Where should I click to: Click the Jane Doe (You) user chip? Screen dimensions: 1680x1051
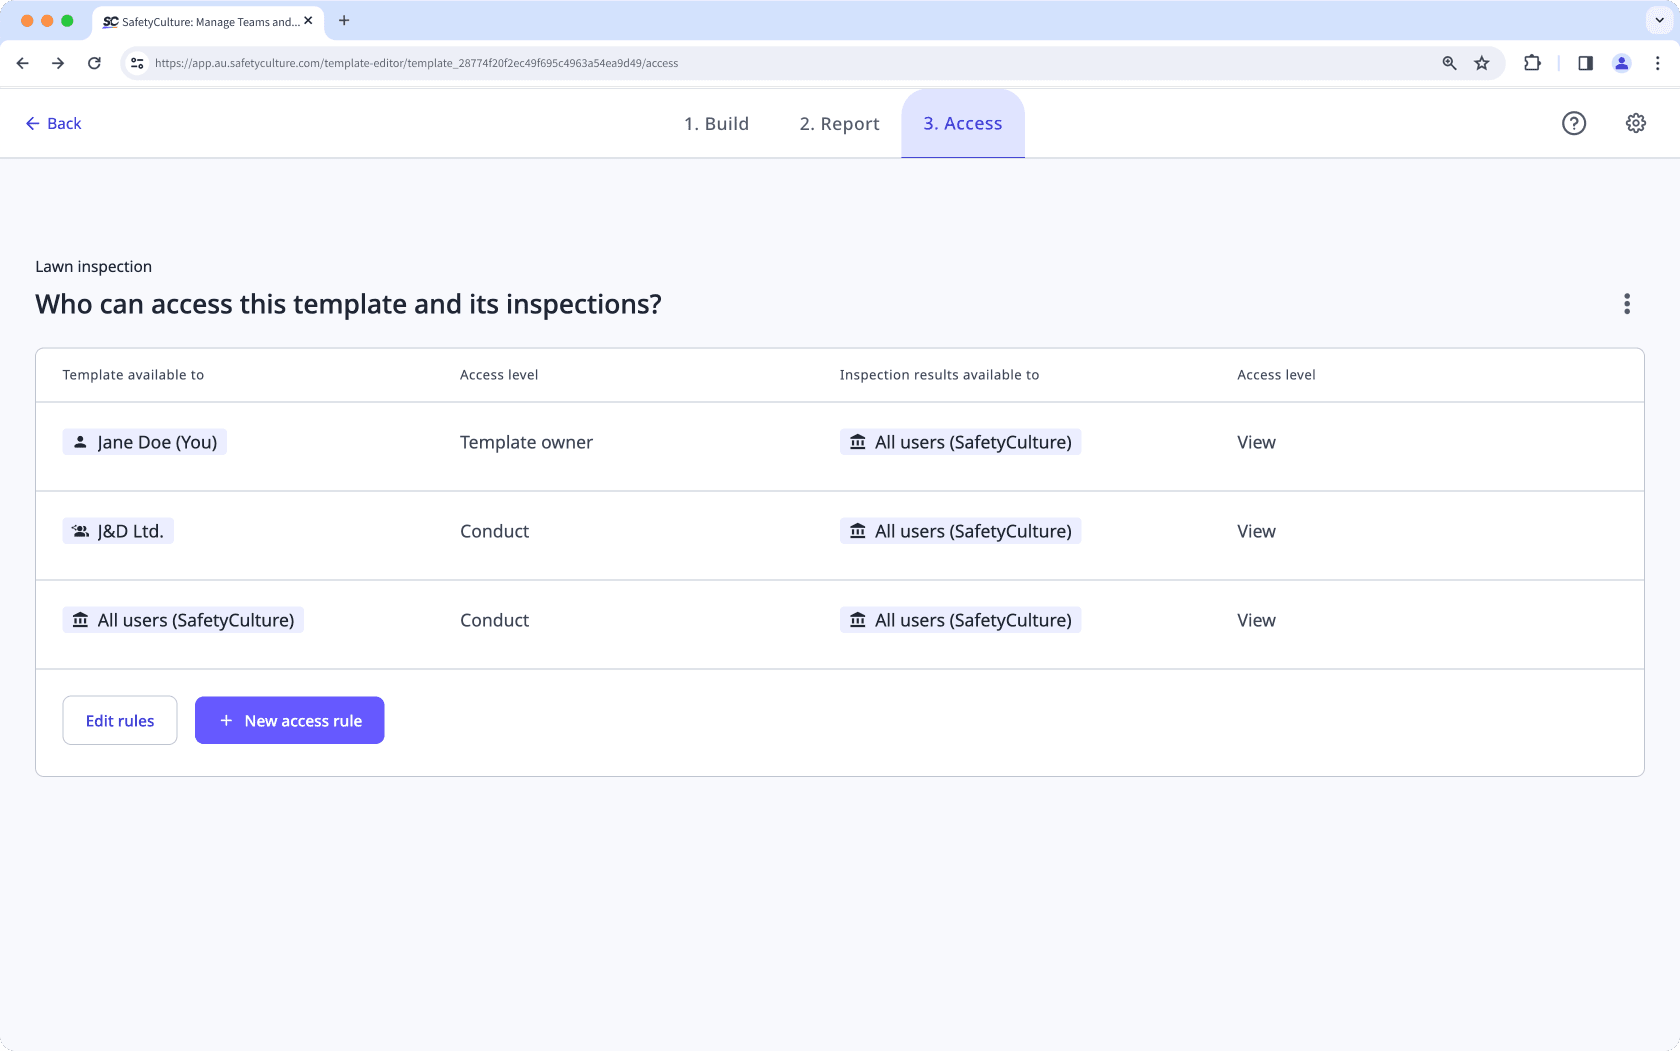coord(145,442)
